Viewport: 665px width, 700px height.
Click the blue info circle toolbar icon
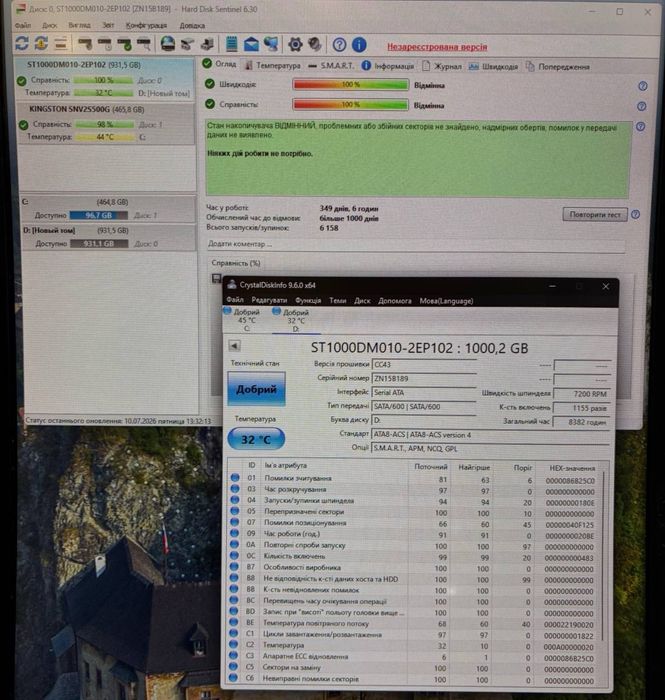coord(359,45)
